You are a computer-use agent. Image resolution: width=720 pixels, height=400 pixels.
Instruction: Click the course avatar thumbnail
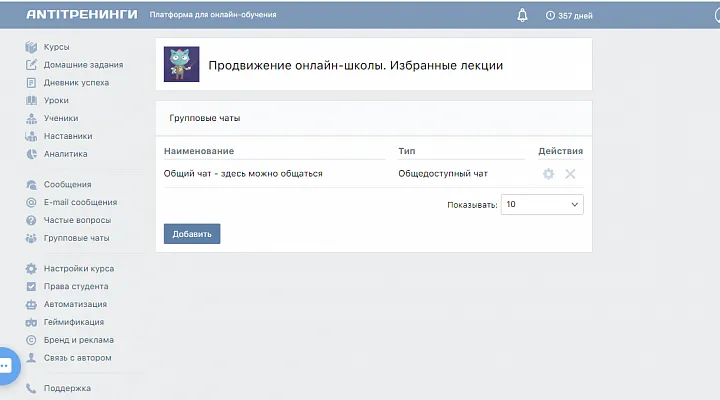pos(181,64)
